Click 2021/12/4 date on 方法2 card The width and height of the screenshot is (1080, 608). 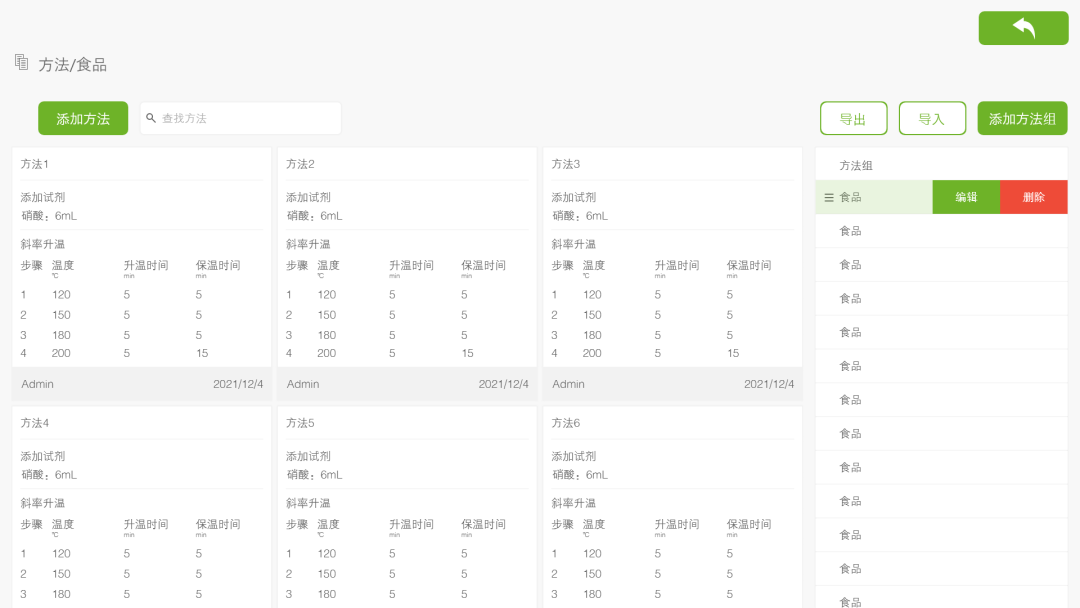[503, 384]
